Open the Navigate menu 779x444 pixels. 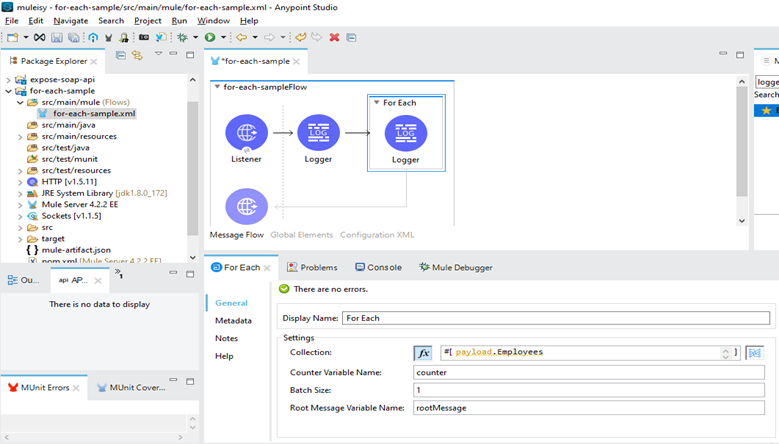tap(70, 20)
